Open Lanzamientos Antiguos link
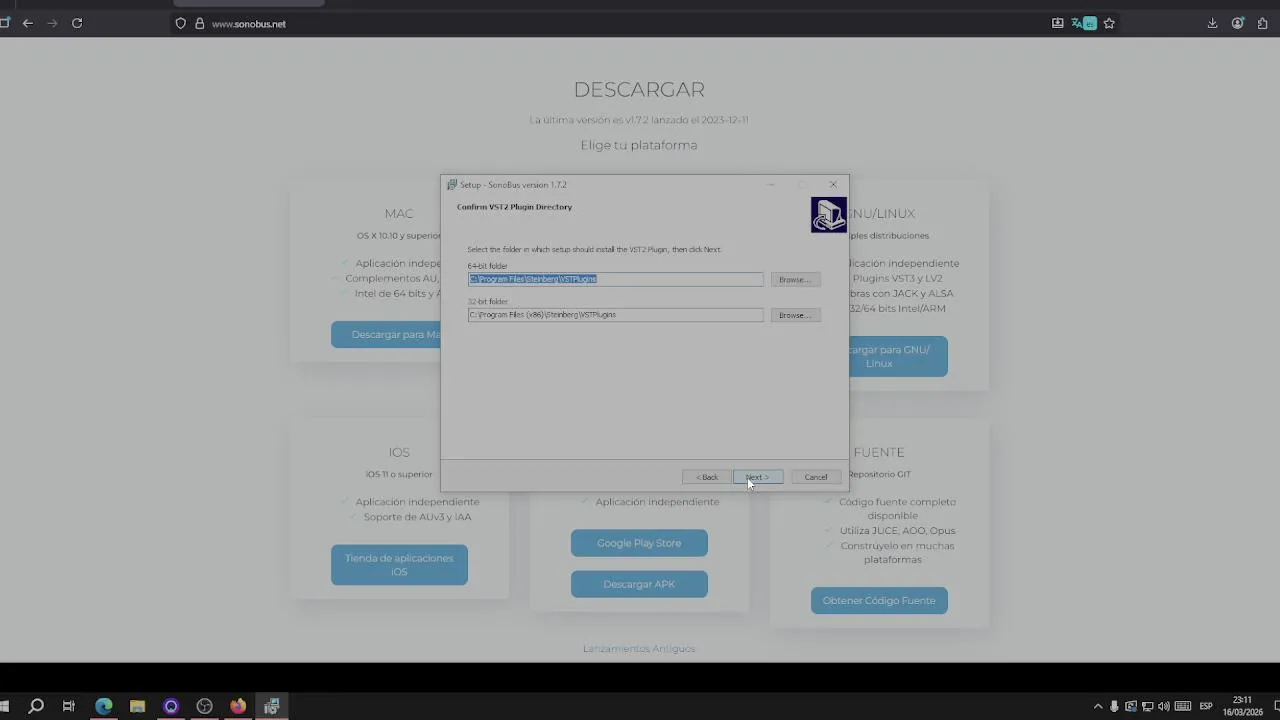Image resolution: width=1280 pixels, height=720 pixels. pyautogui.click(x=639, y=649)
